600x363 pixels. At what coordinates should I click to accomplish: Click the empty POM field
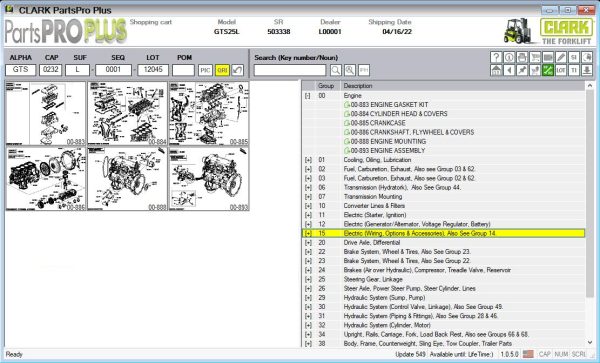tap(183, 70)
